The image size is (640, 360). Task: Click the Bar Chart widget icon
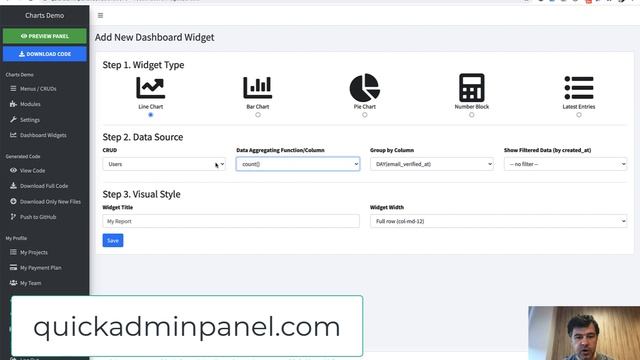pyautogui.click(x=258, y=87)
